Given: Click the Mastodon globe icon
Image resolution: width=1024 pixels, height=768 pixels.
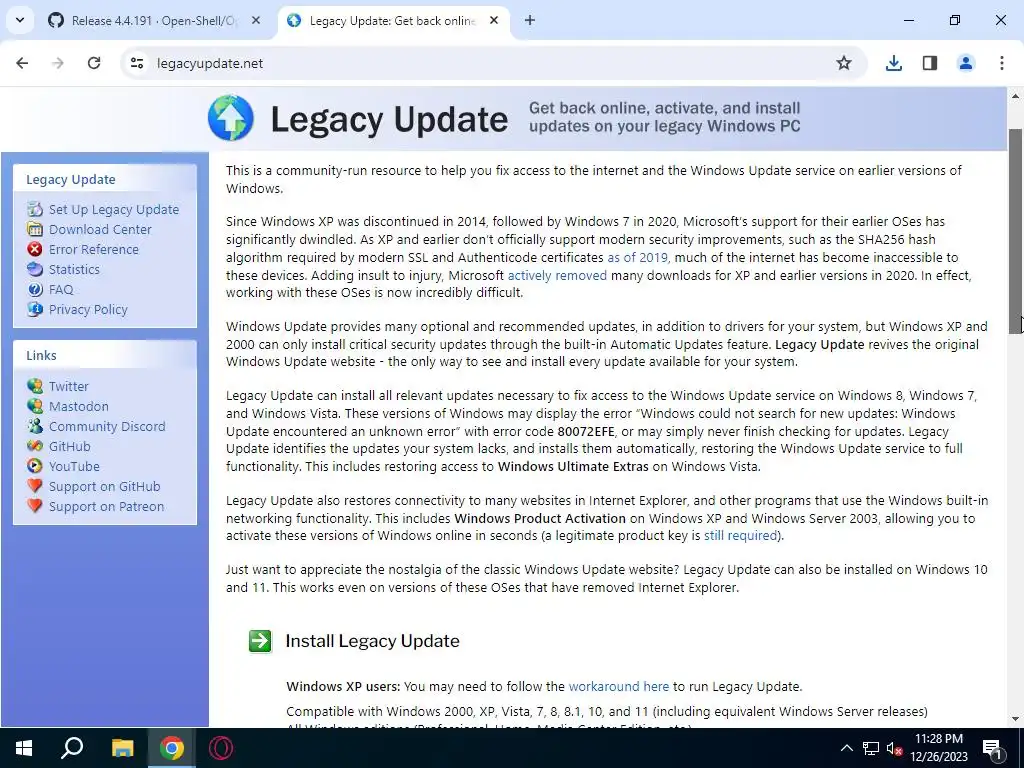Looking at the screenshot, I should point(35,406).
